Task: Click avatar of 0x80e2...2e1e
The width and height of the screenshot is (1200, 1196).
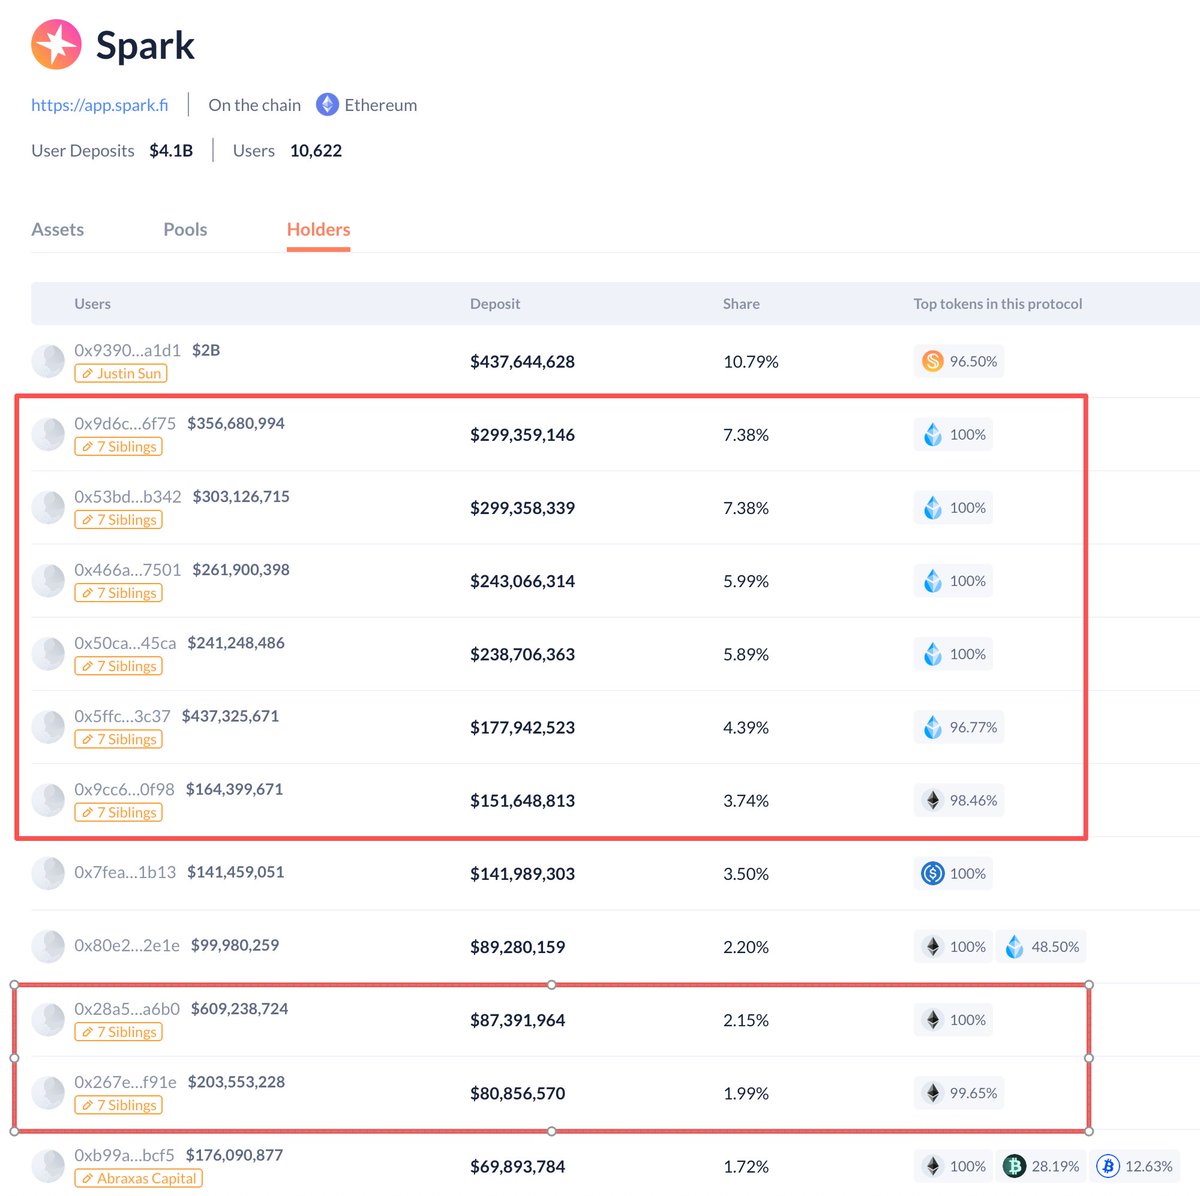Action: tap(48, 946)
